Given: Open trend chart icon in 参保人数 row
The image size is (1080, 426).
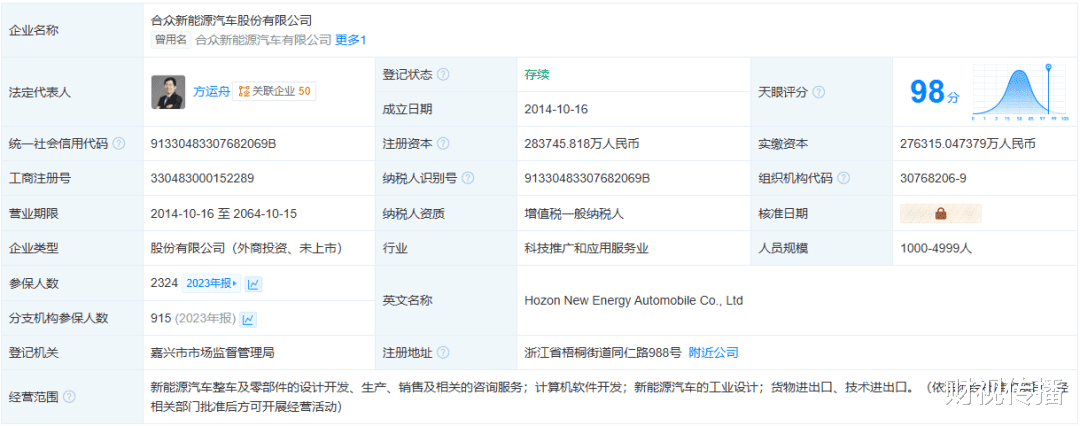Looking at the screenshot, I should pos(253,283).
